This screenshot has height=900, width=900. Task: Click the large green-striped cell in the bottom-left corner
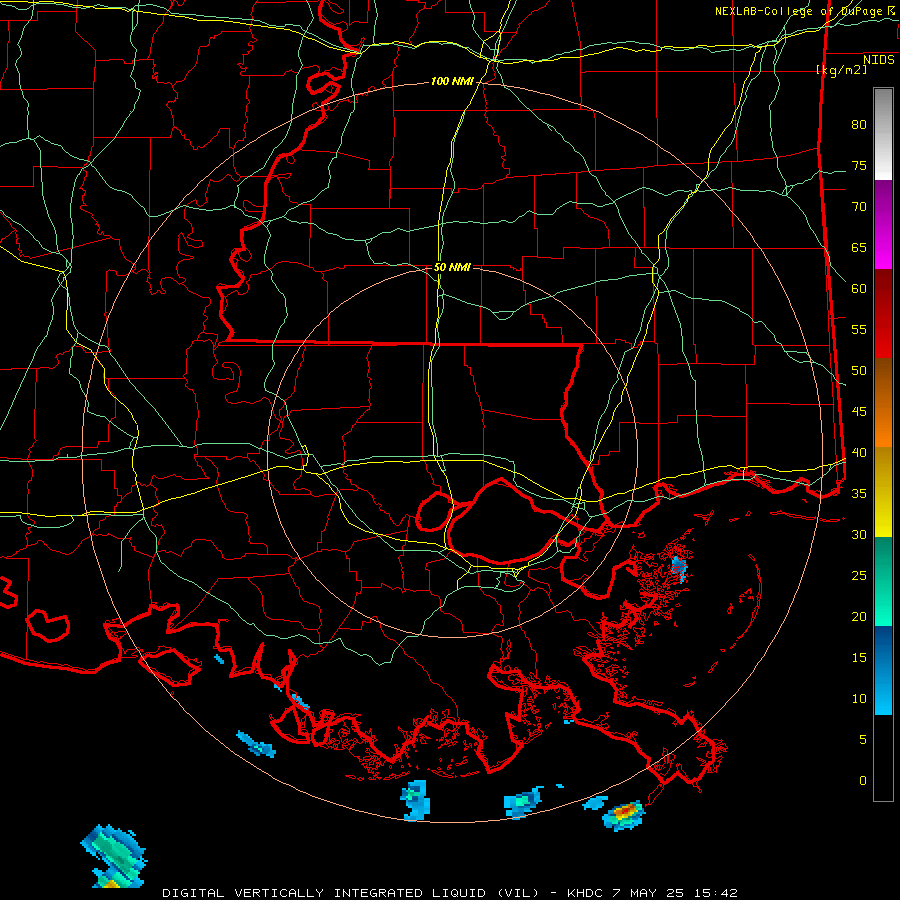point(114,856)
